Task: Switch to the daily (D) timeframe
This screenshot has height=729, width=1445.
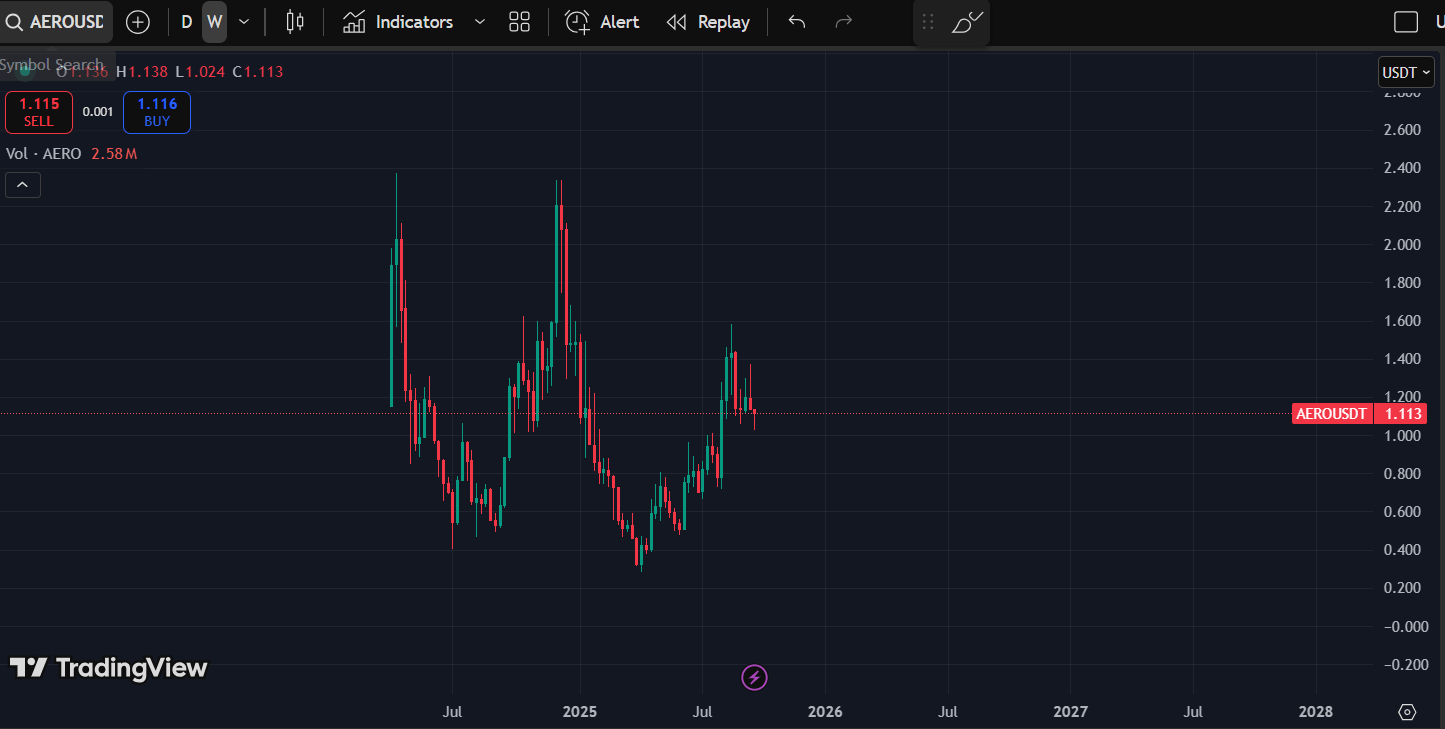Action: tap(186, 22)
